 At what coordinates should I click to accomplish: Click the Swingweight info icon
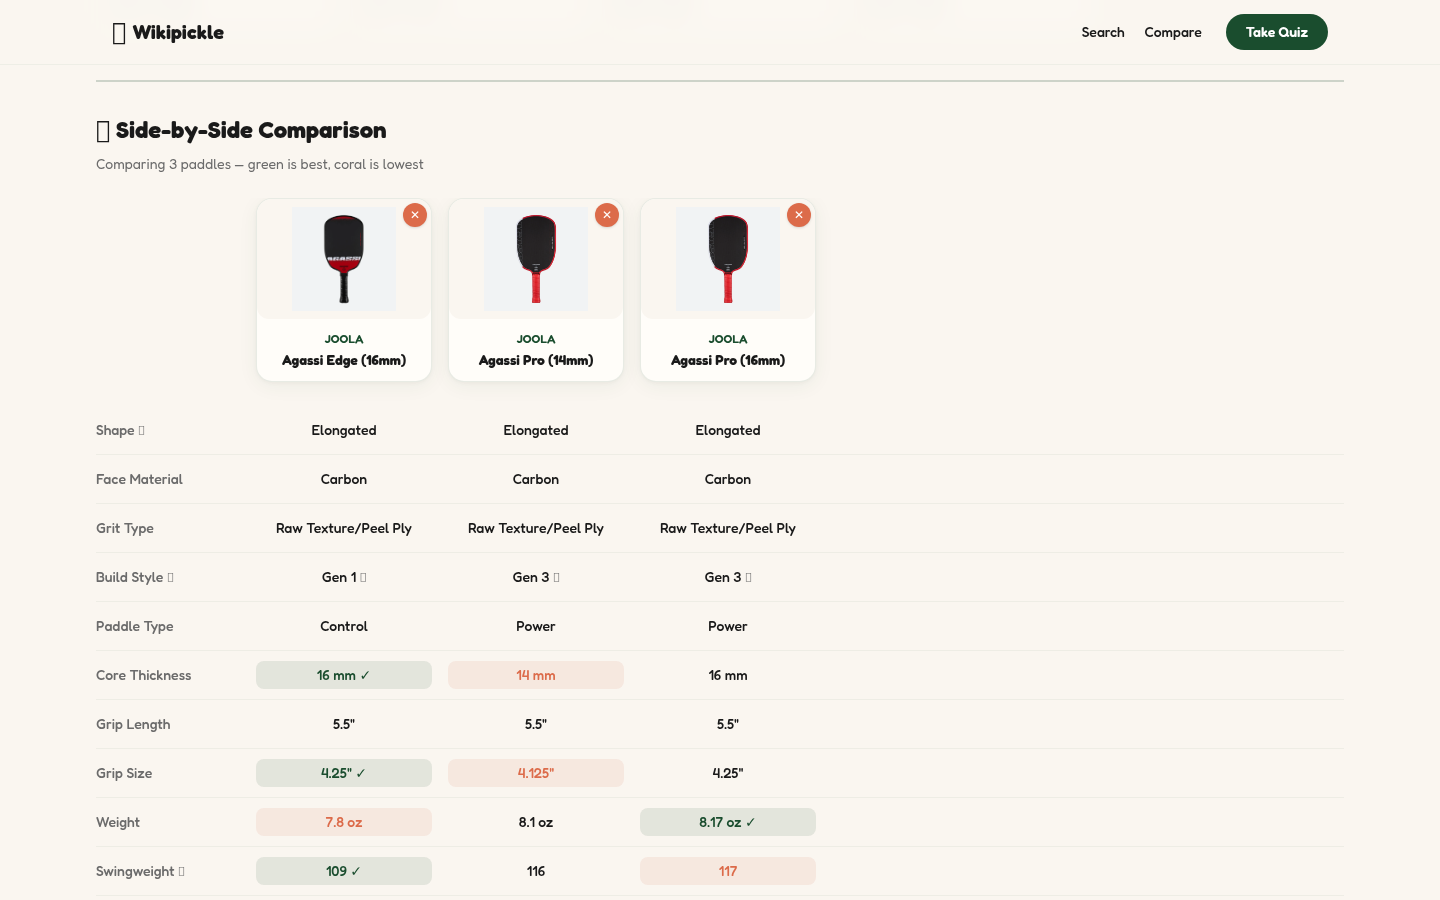point(182,872)
